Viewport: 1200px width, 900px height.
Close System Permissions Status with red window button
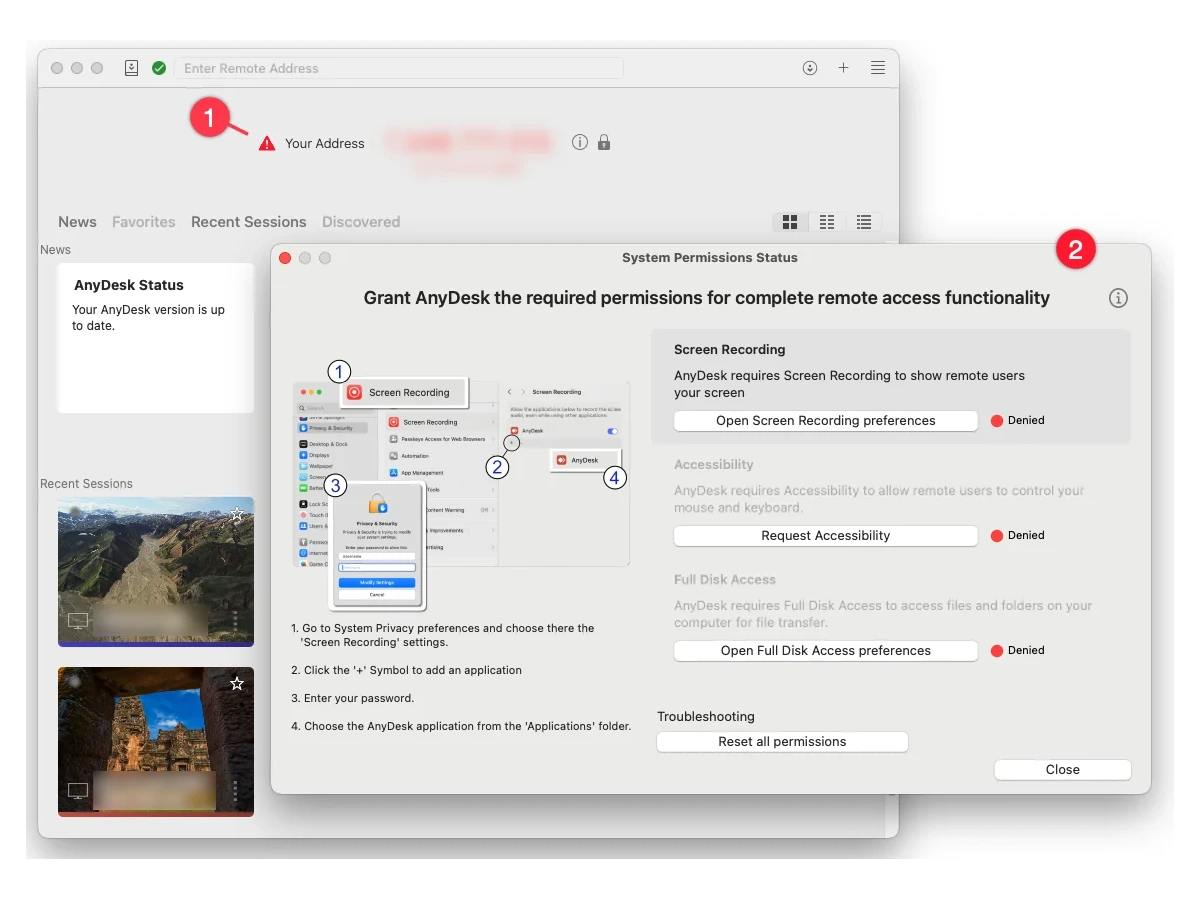pos(285,258)
